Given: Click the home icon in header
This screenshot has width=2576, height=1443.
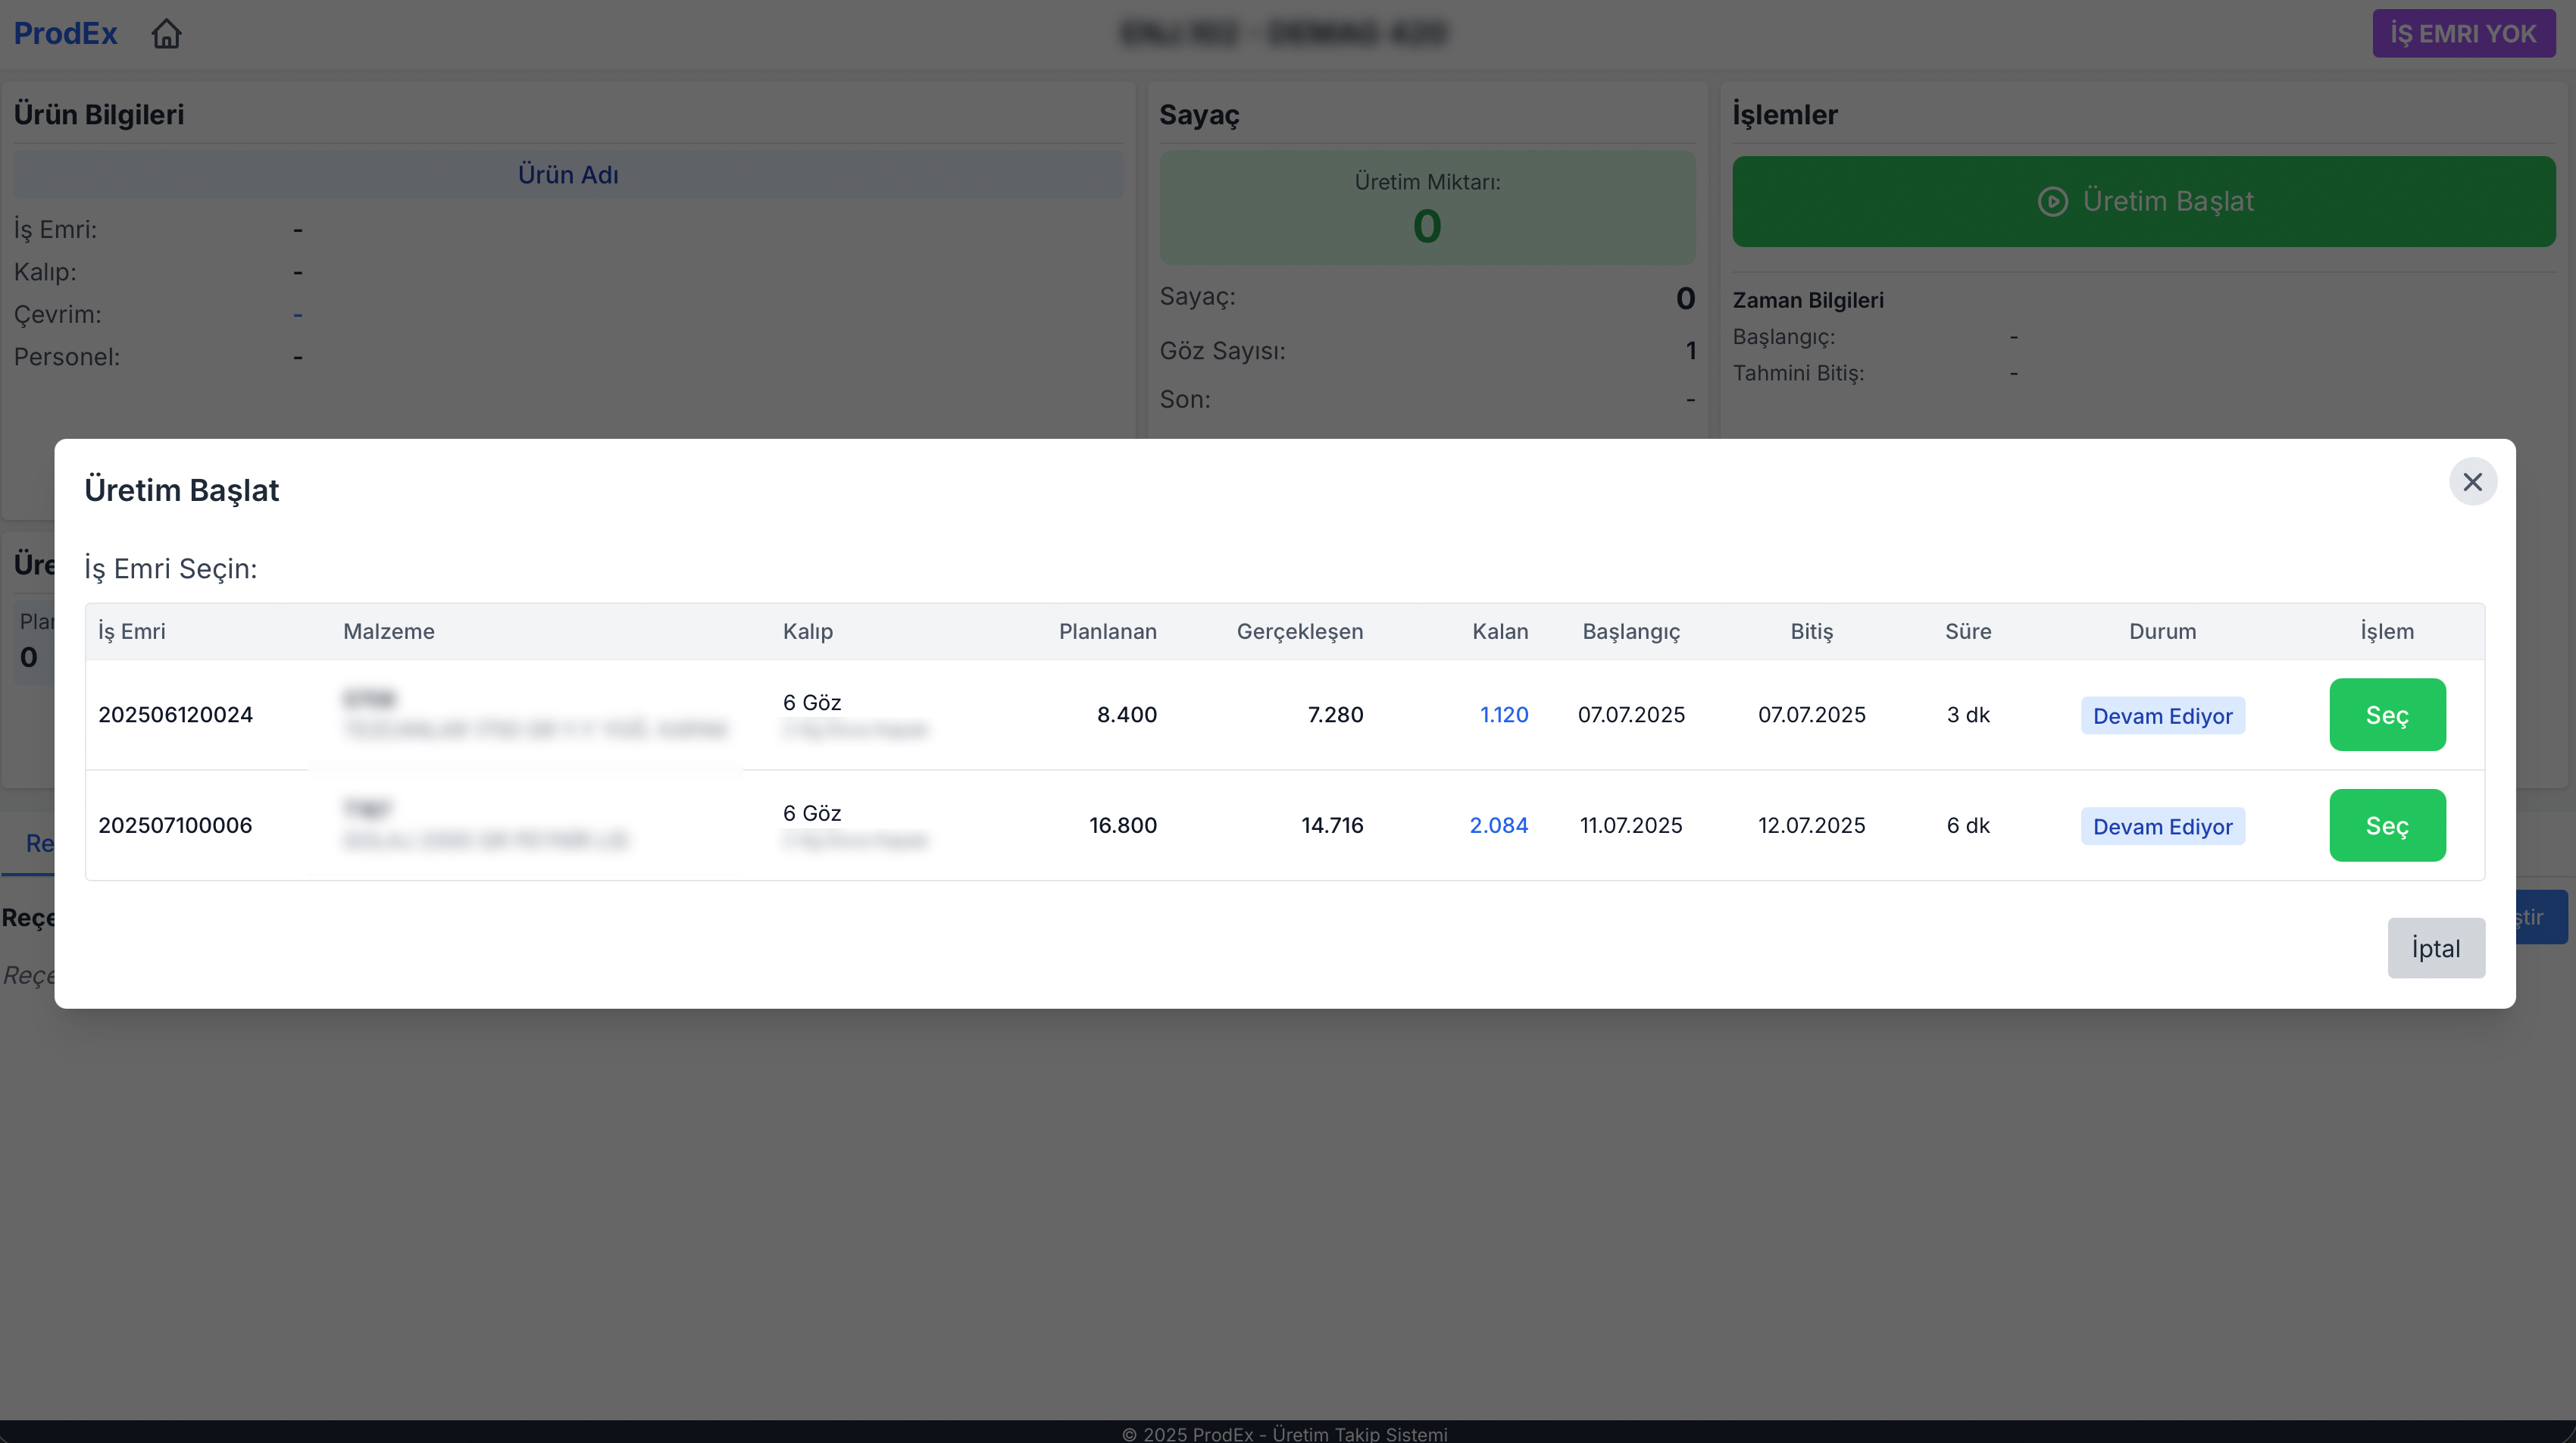Looking at the screenshot, I should pyautogui.click(x=166, y=34).
